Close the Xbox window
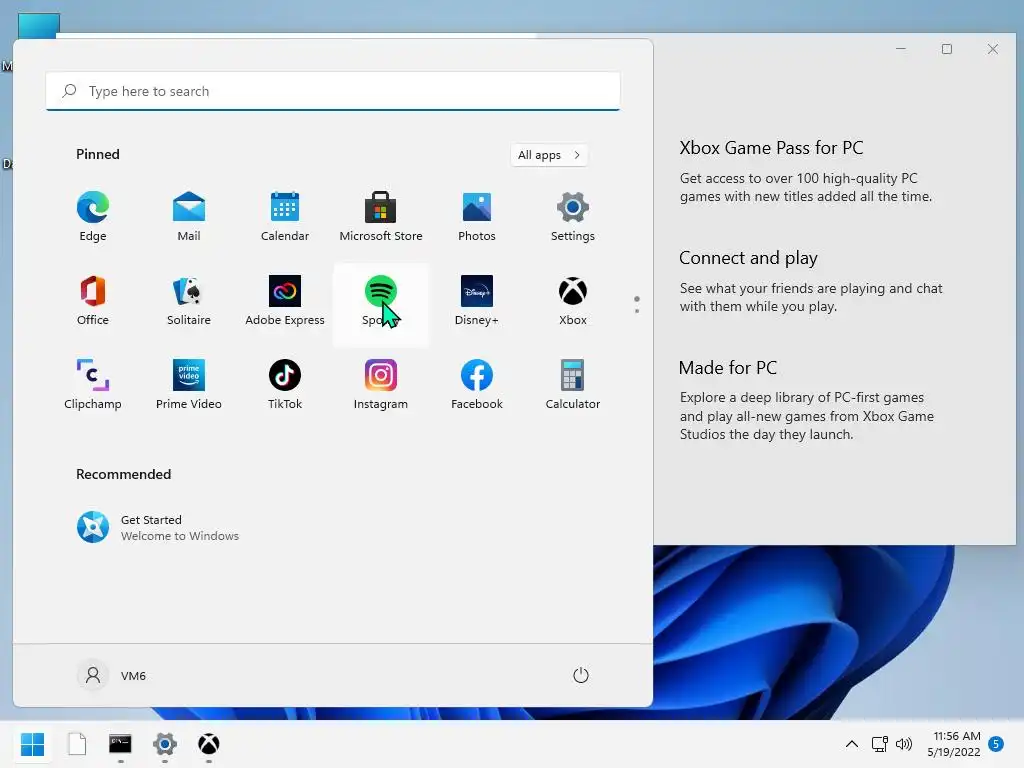Viewport: 1024px width, 768px height. 993,49
